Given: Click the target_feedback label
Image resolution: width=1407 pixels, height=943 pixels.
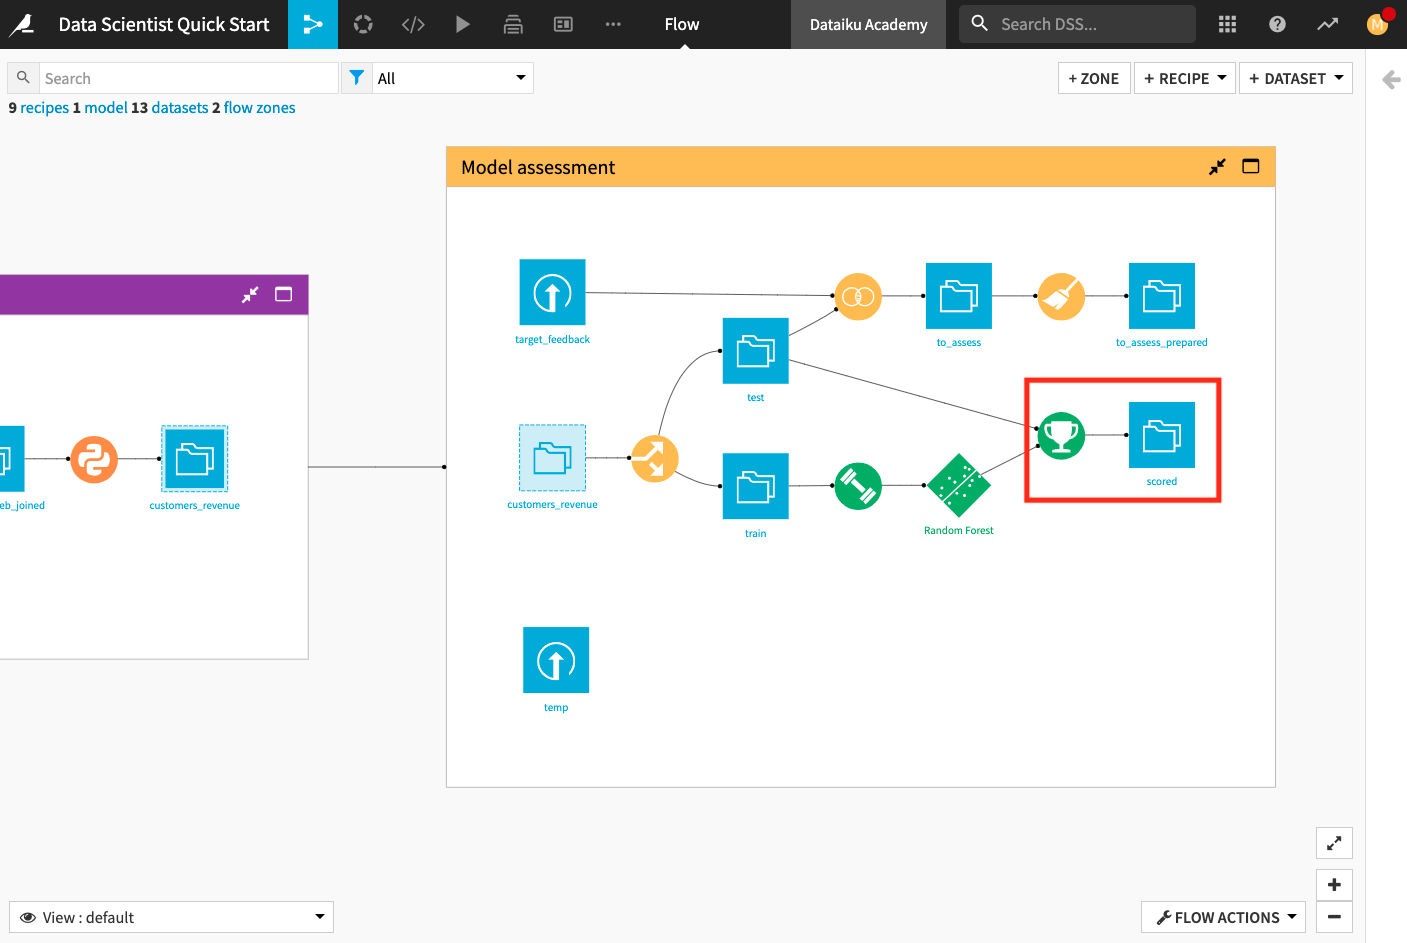Looking at the screenshot, I should pos(552,340).
